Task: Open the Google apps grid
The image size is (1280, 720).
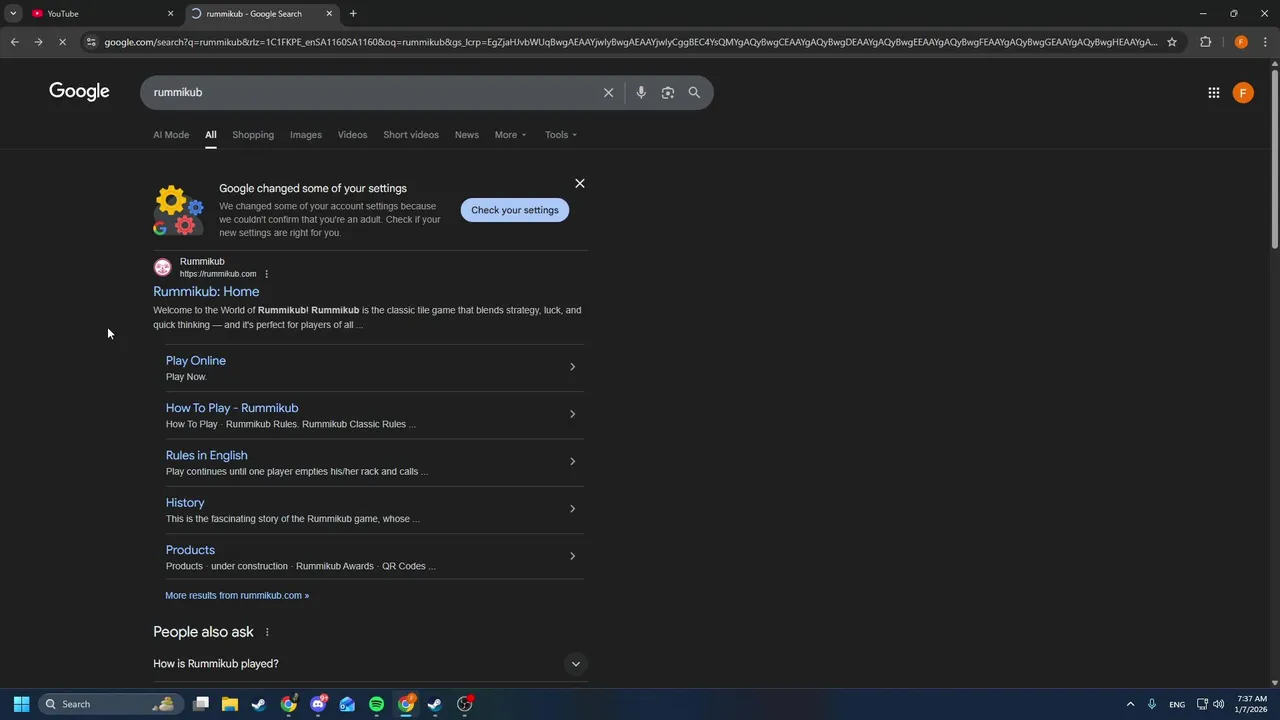Action: click(x=1213, y=93)
